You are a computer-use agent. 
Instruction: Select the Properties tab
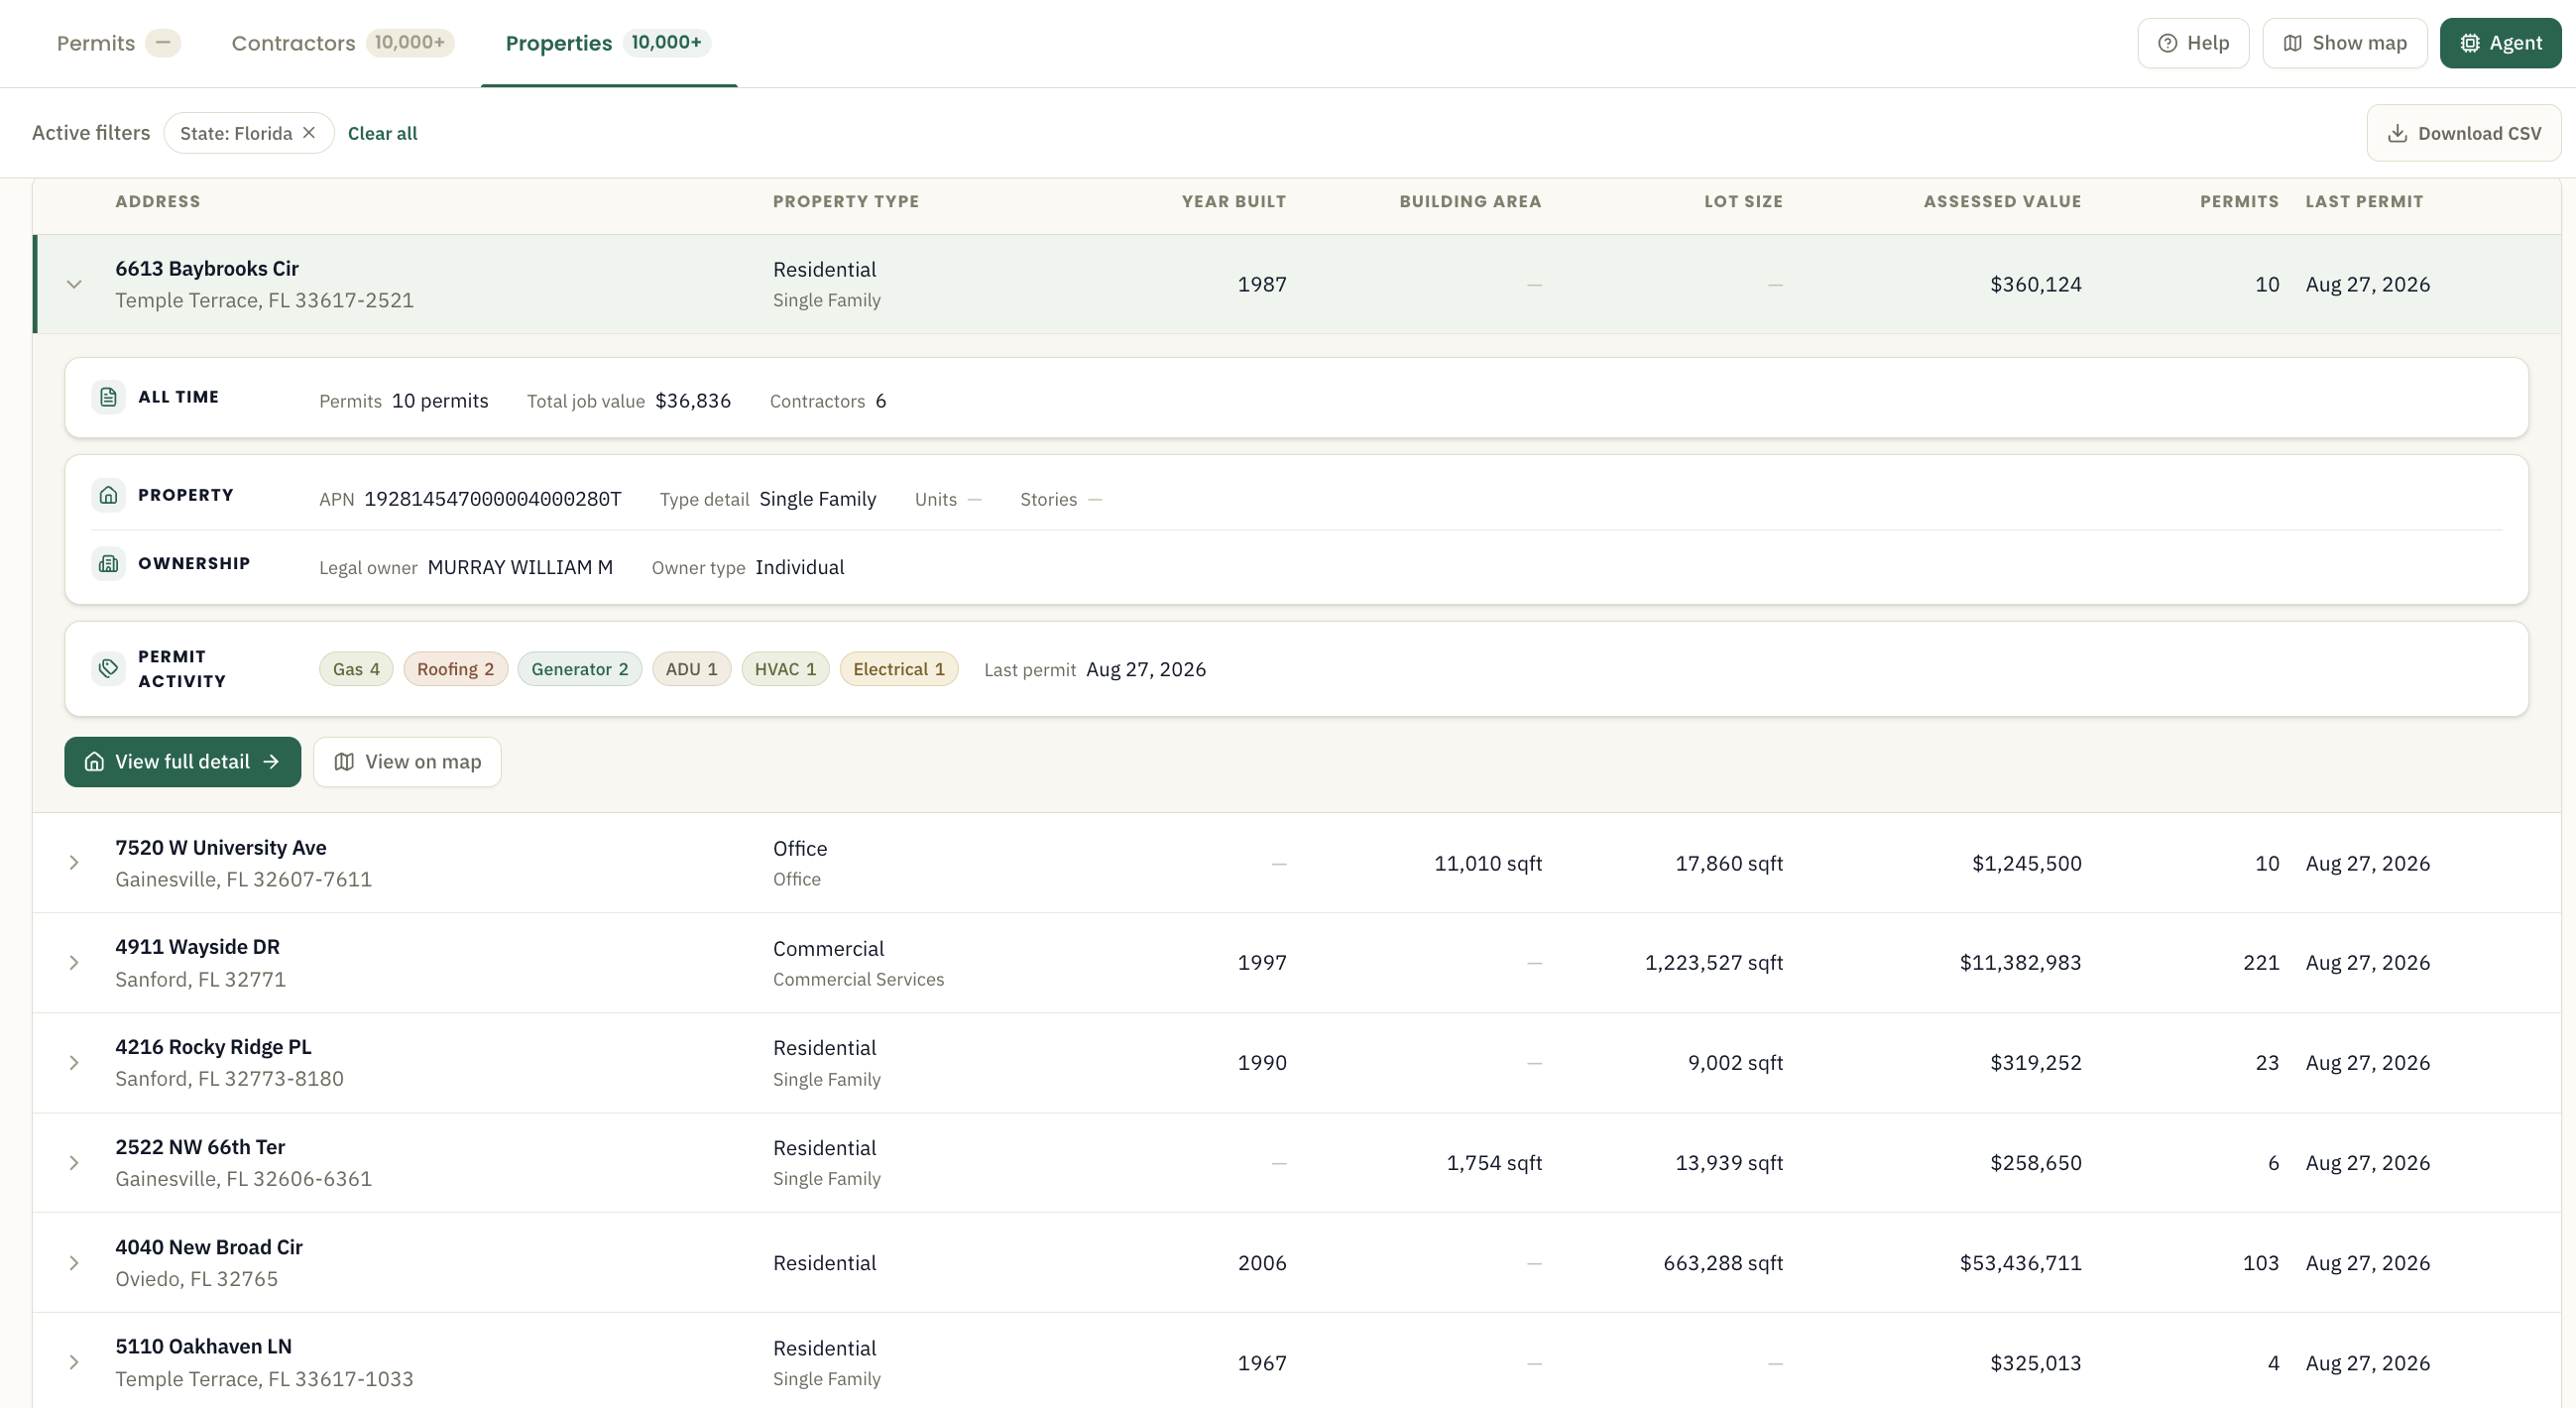point(608,43)
